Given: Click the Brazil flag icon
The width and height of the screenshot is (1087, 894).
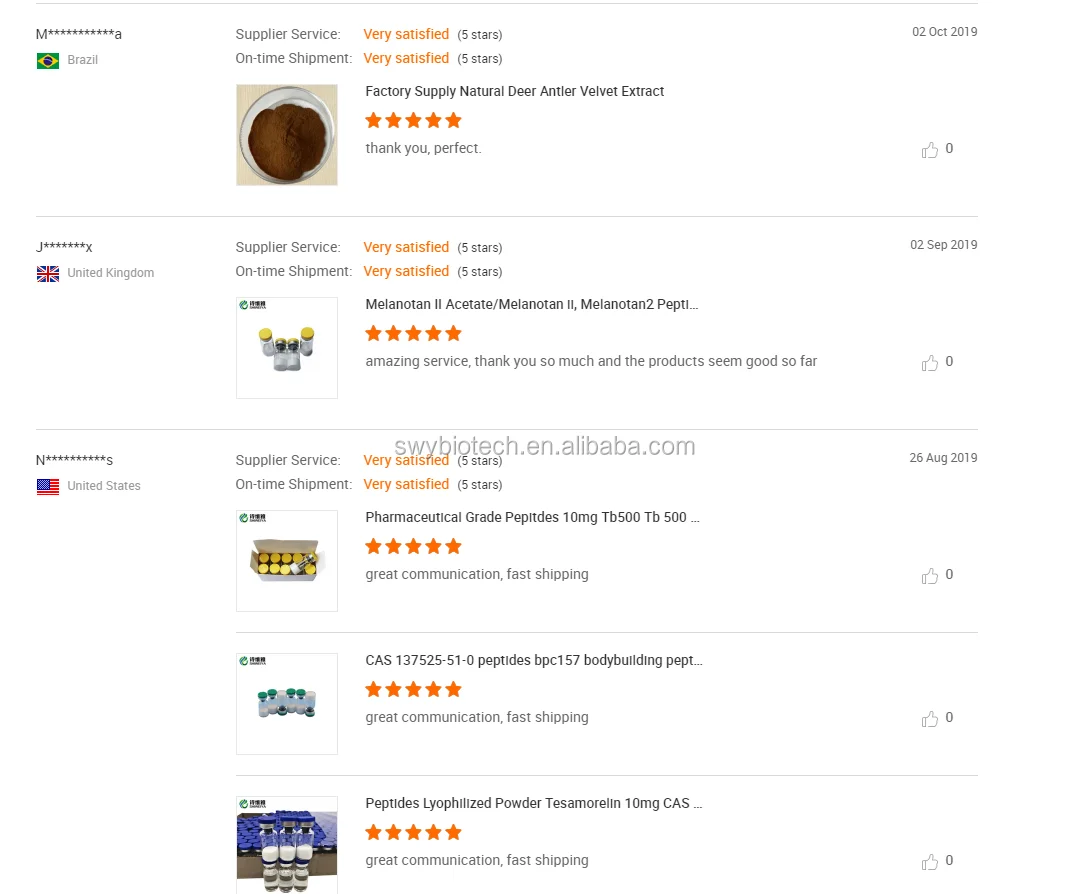Looking at the screenshot, I should point(48,61).
